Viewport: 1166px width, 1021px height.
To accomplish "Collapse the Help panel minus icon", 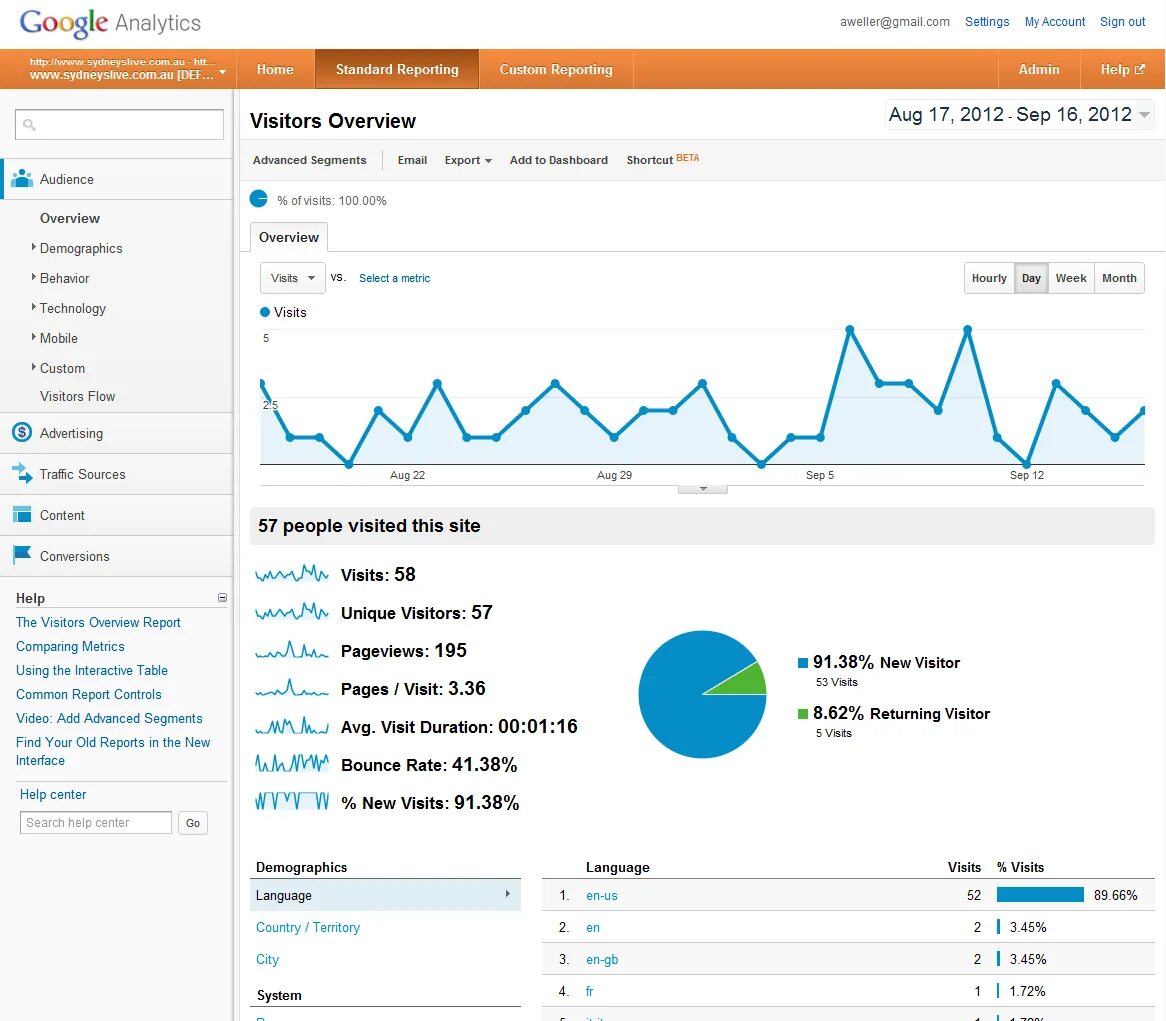I will tap(222, 597).
